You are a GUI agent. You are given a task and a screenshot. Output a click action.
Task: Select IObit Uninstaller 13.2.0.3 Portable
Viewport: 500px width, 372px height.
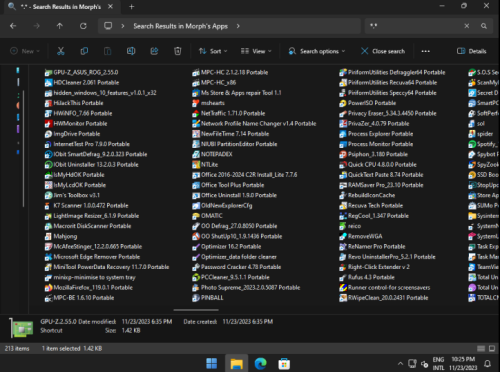(92, 165)
